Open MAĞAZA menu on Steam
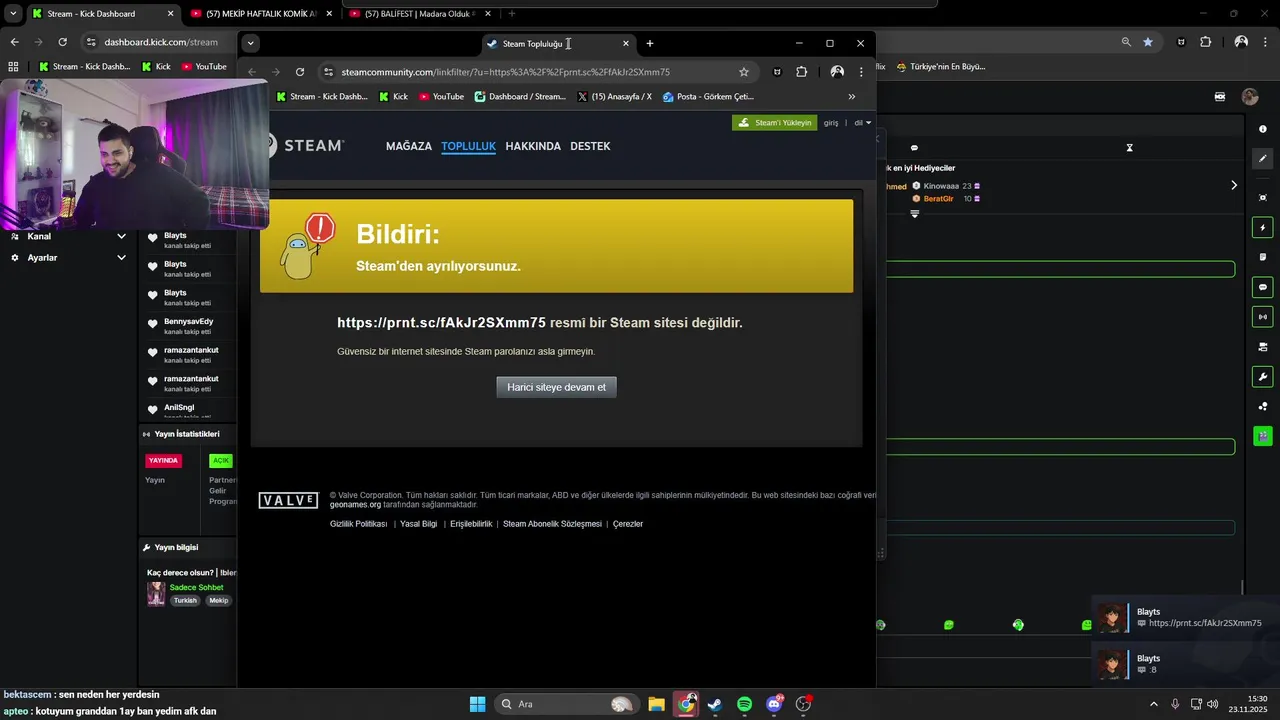 (409, 146)
